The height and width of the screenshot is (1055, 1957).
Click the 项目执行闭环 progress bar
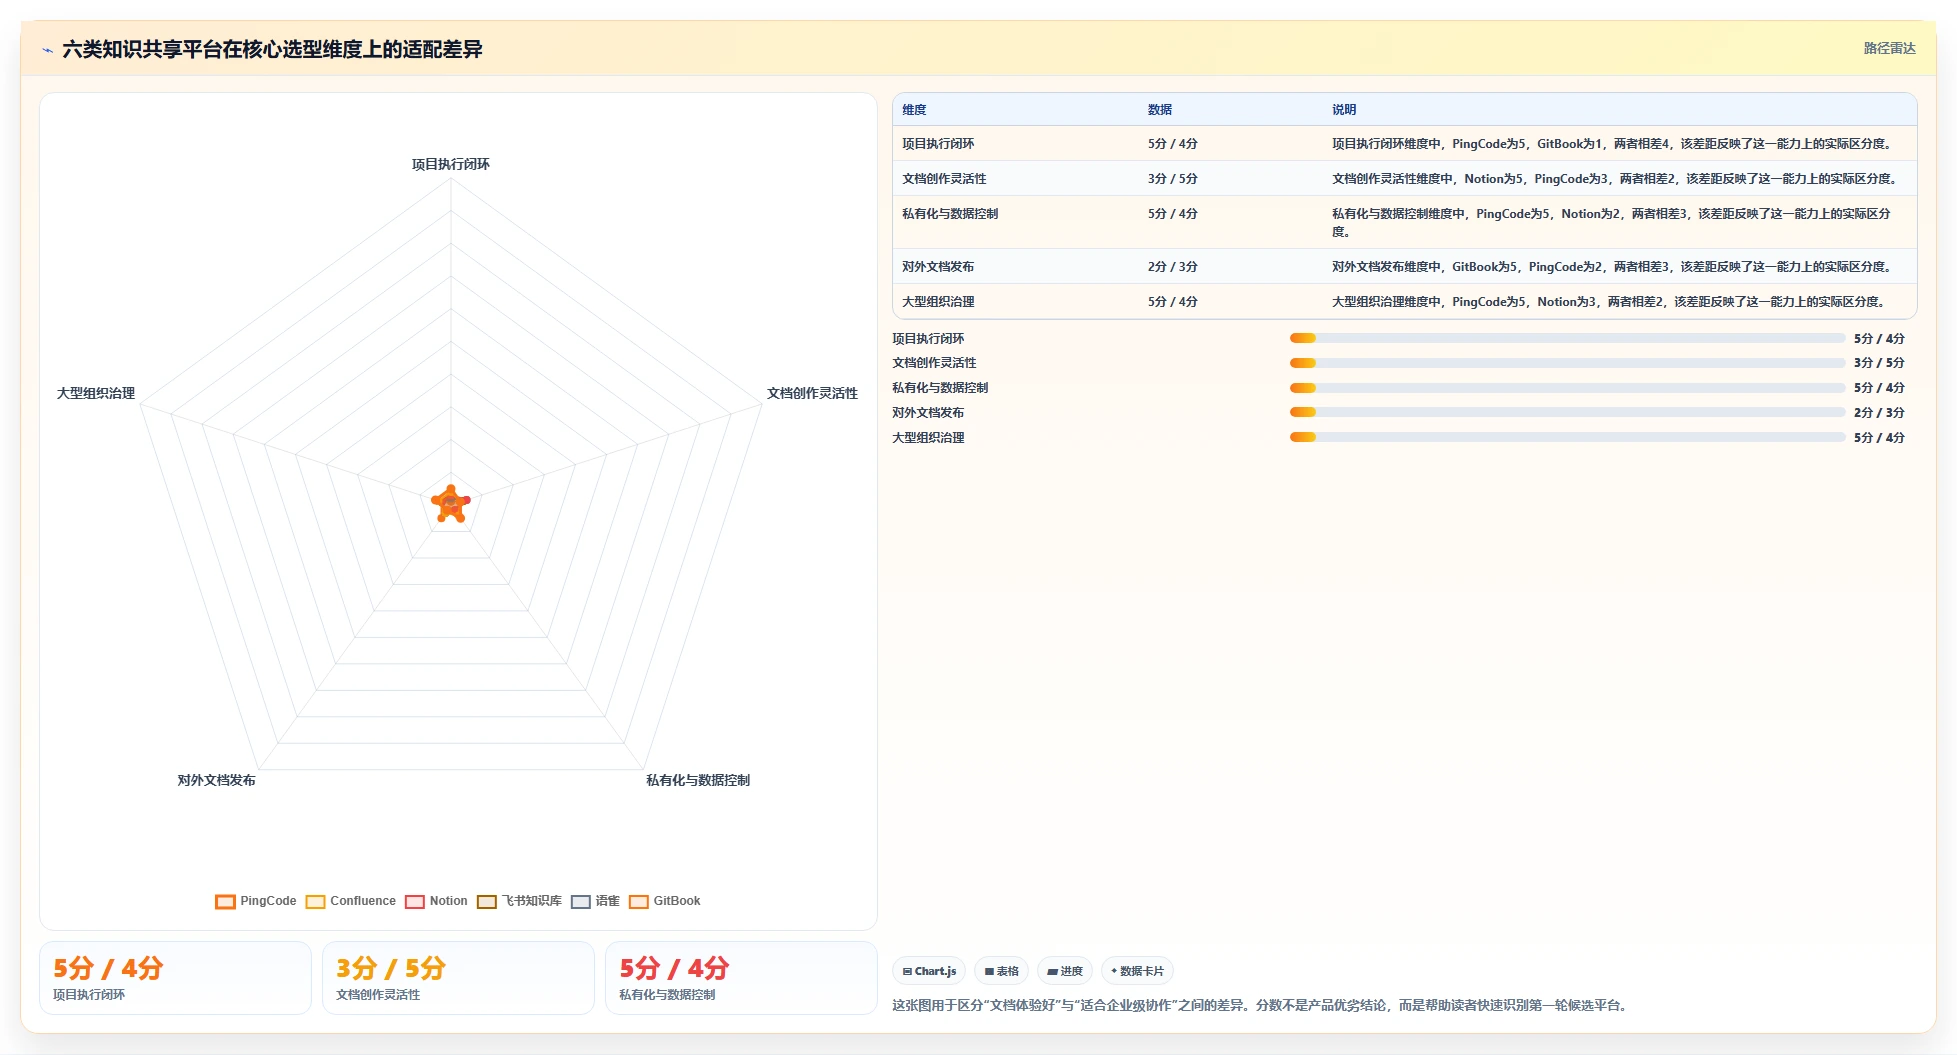pos(1567,338)
